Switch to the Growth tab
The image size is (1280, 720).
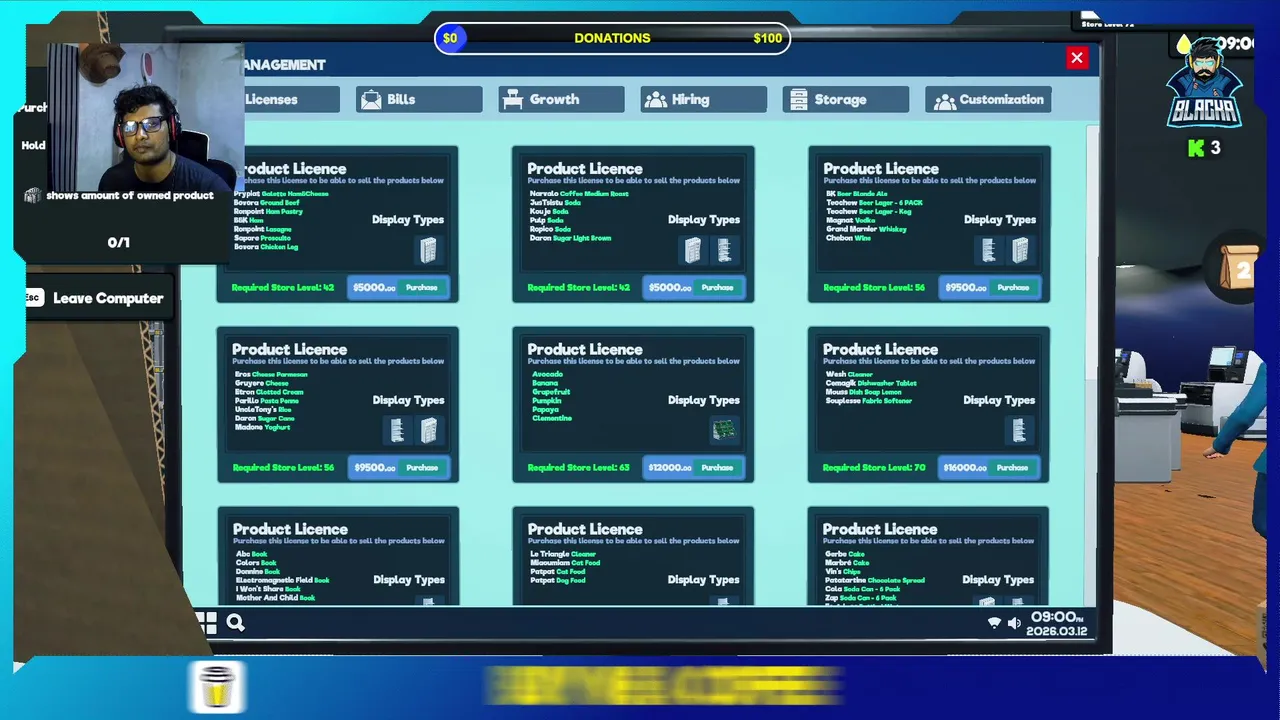tap(561, 100)
